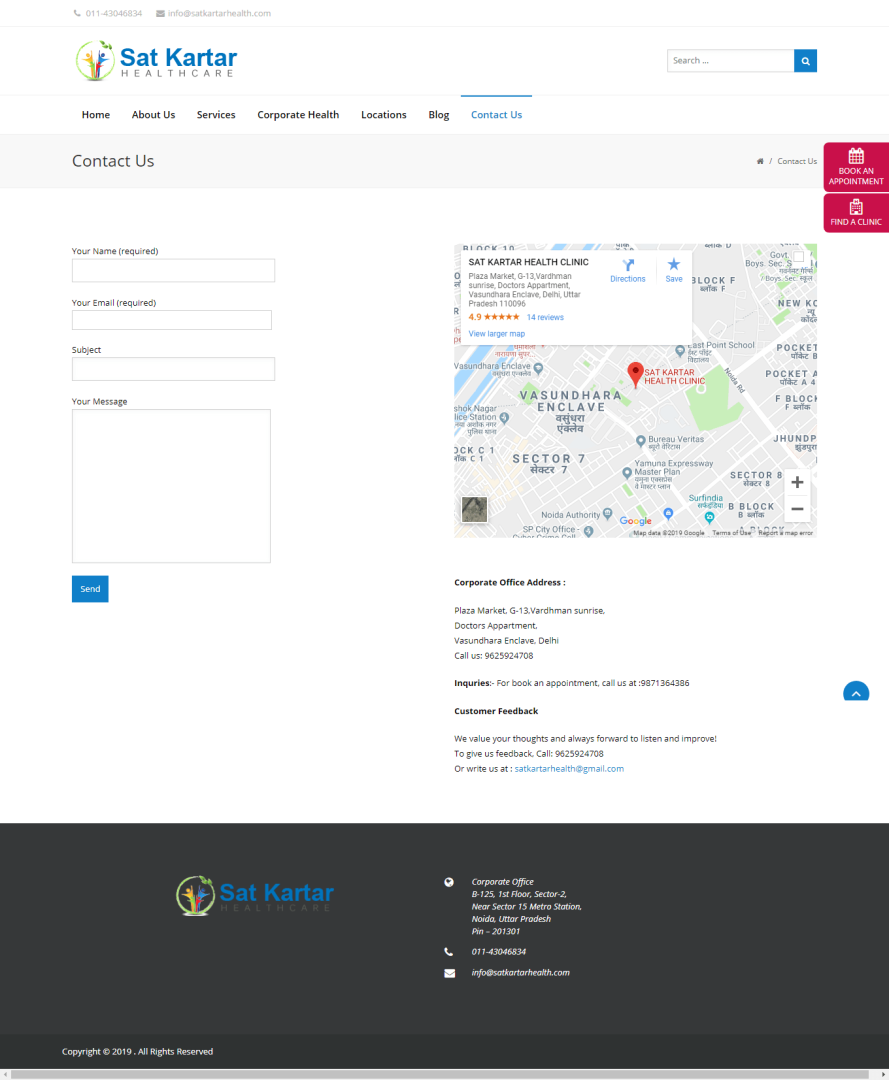Viewport: 889px width, 1080px height.
Task: Switch map to satellite view thumbnail
Action: pos(474,509)
